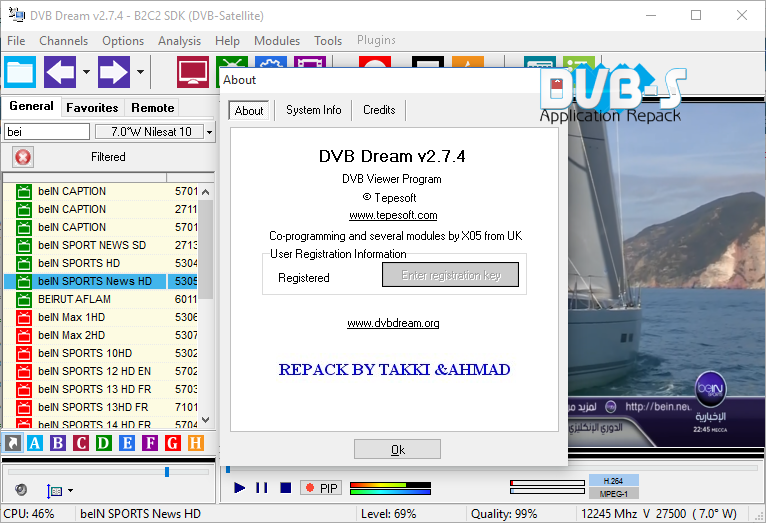This screenshot has height=523, width=766.
Task: Open the Help menu
Action: [x=227, y=41]
